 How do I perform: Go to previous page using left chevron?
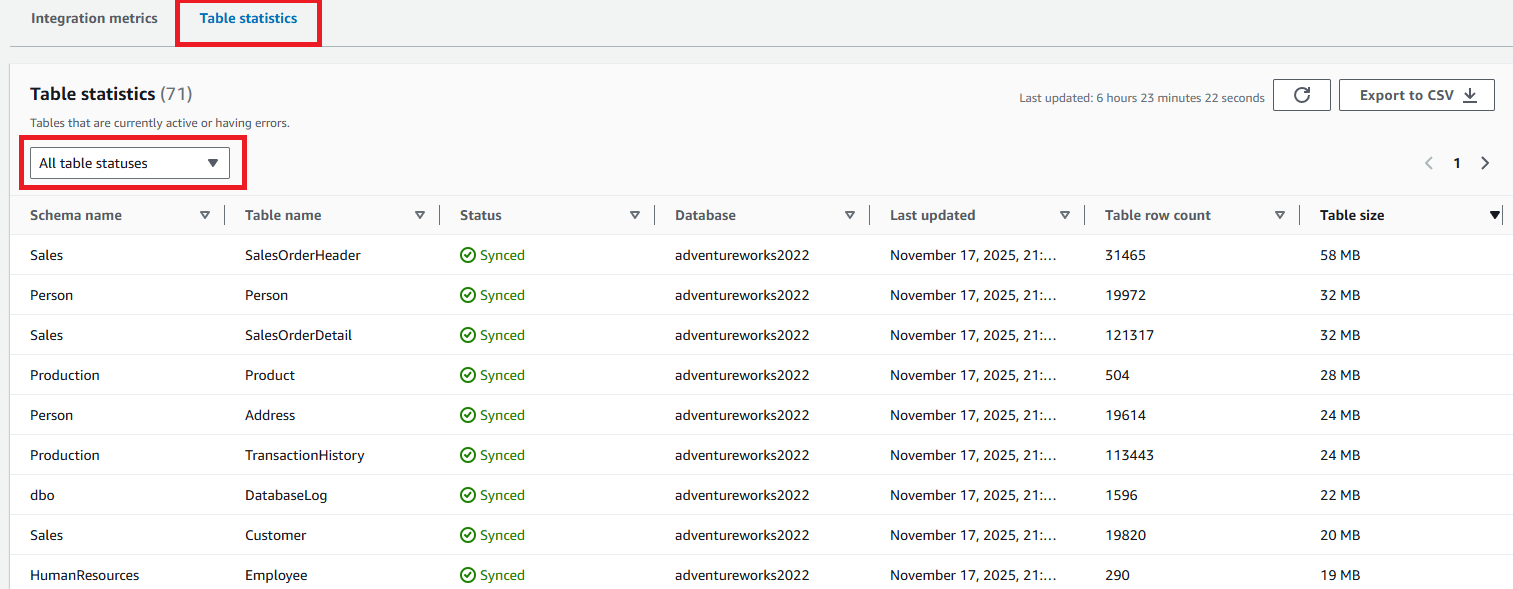tap(1429, 163)
